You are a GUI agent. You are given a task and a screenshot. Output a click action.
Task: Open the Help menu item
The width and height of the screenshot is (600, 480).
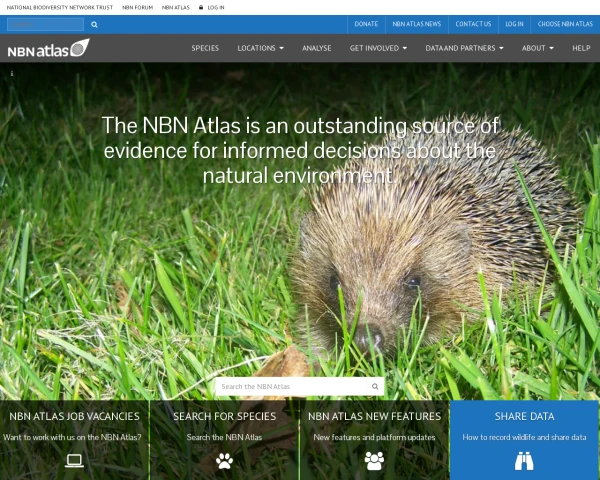pyautogui.click(x=581, y=48)
